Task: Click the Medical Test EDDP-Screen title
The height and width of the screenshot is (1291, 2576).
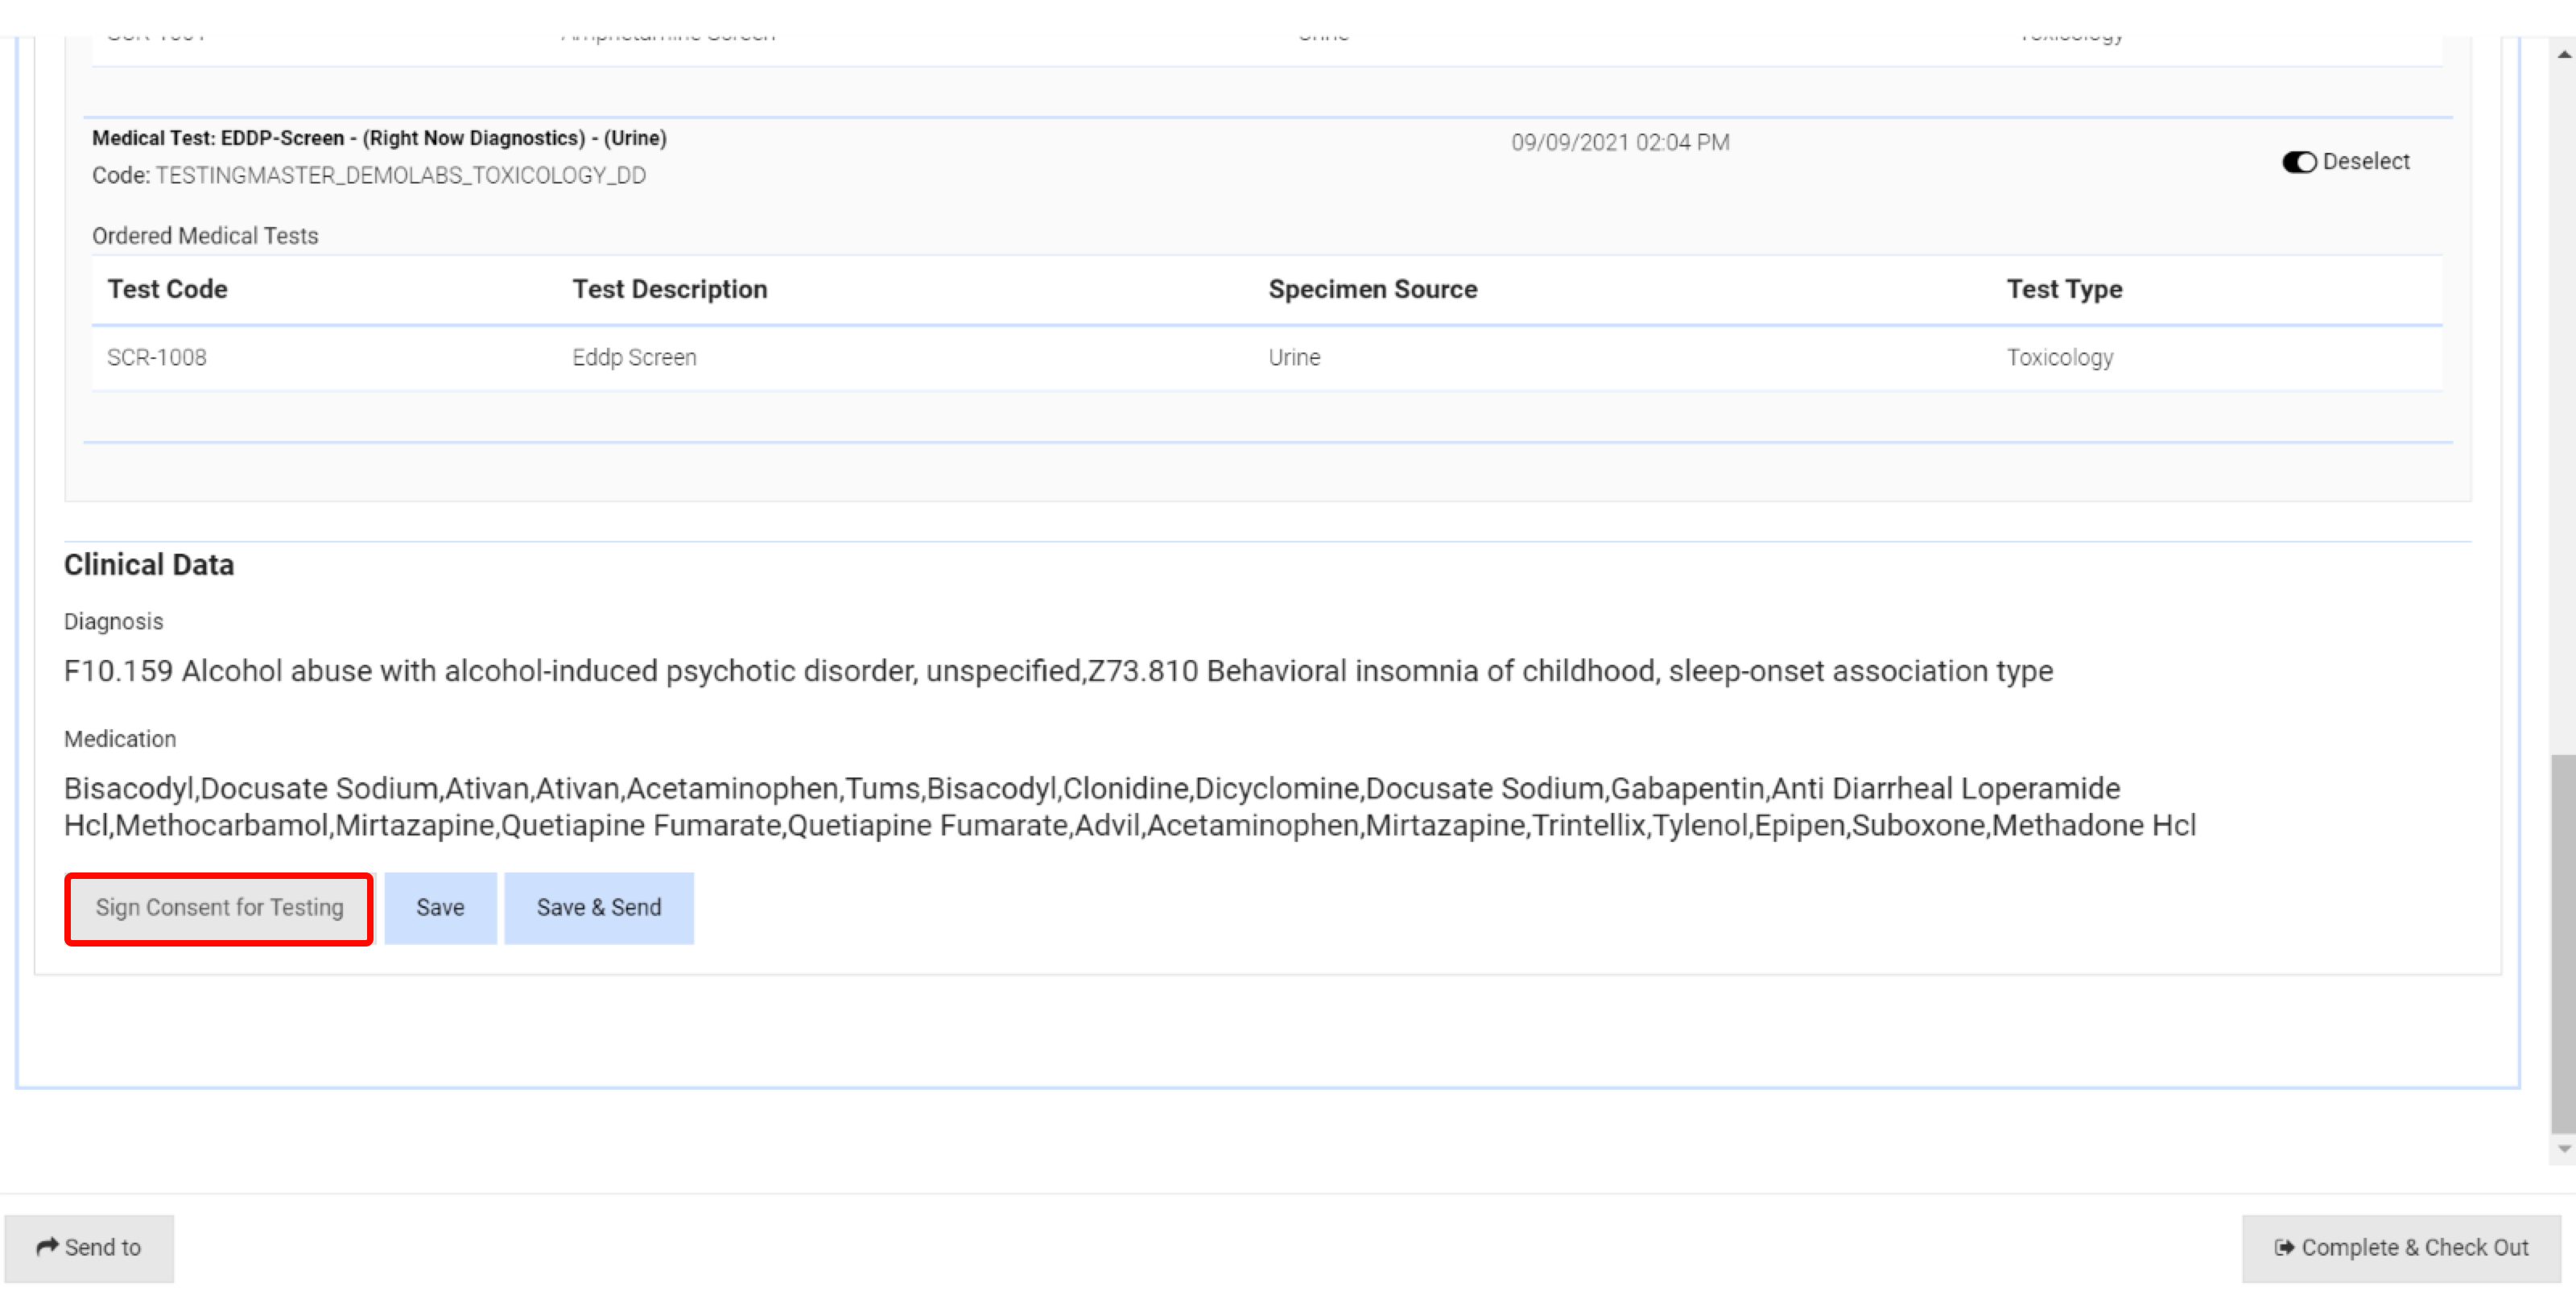Action: (379, 138)
